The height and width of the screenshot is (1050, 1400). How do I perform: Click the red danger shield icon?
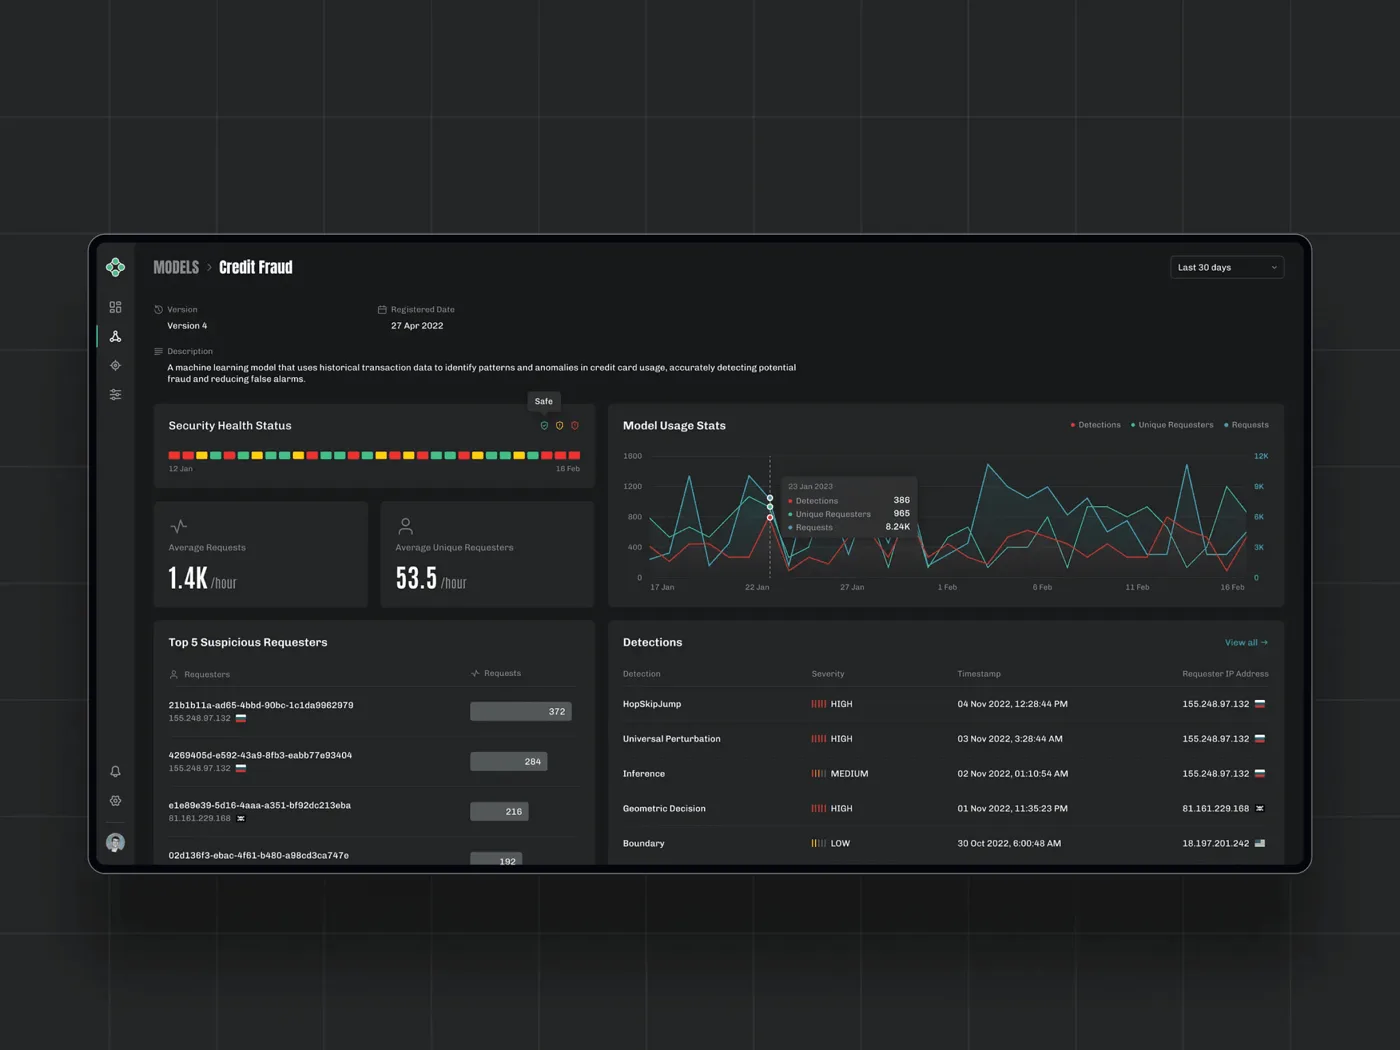click(x=574, y=425)
